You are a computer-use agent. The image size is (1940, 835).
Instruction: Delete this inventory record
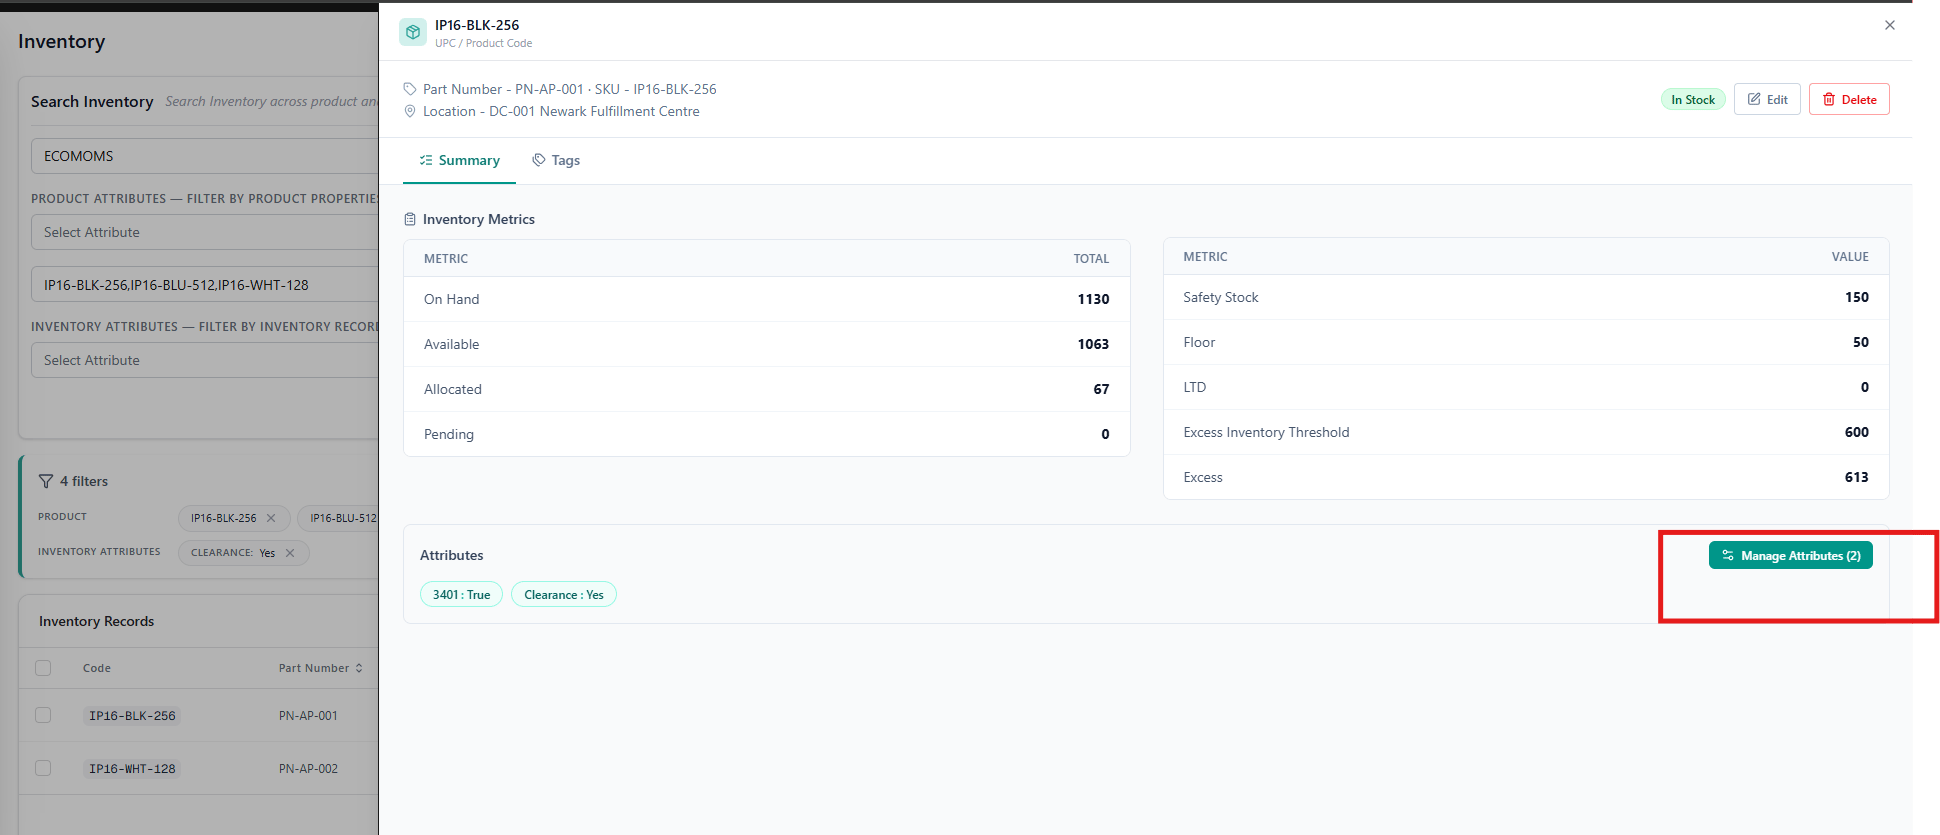coord(1849,99)
